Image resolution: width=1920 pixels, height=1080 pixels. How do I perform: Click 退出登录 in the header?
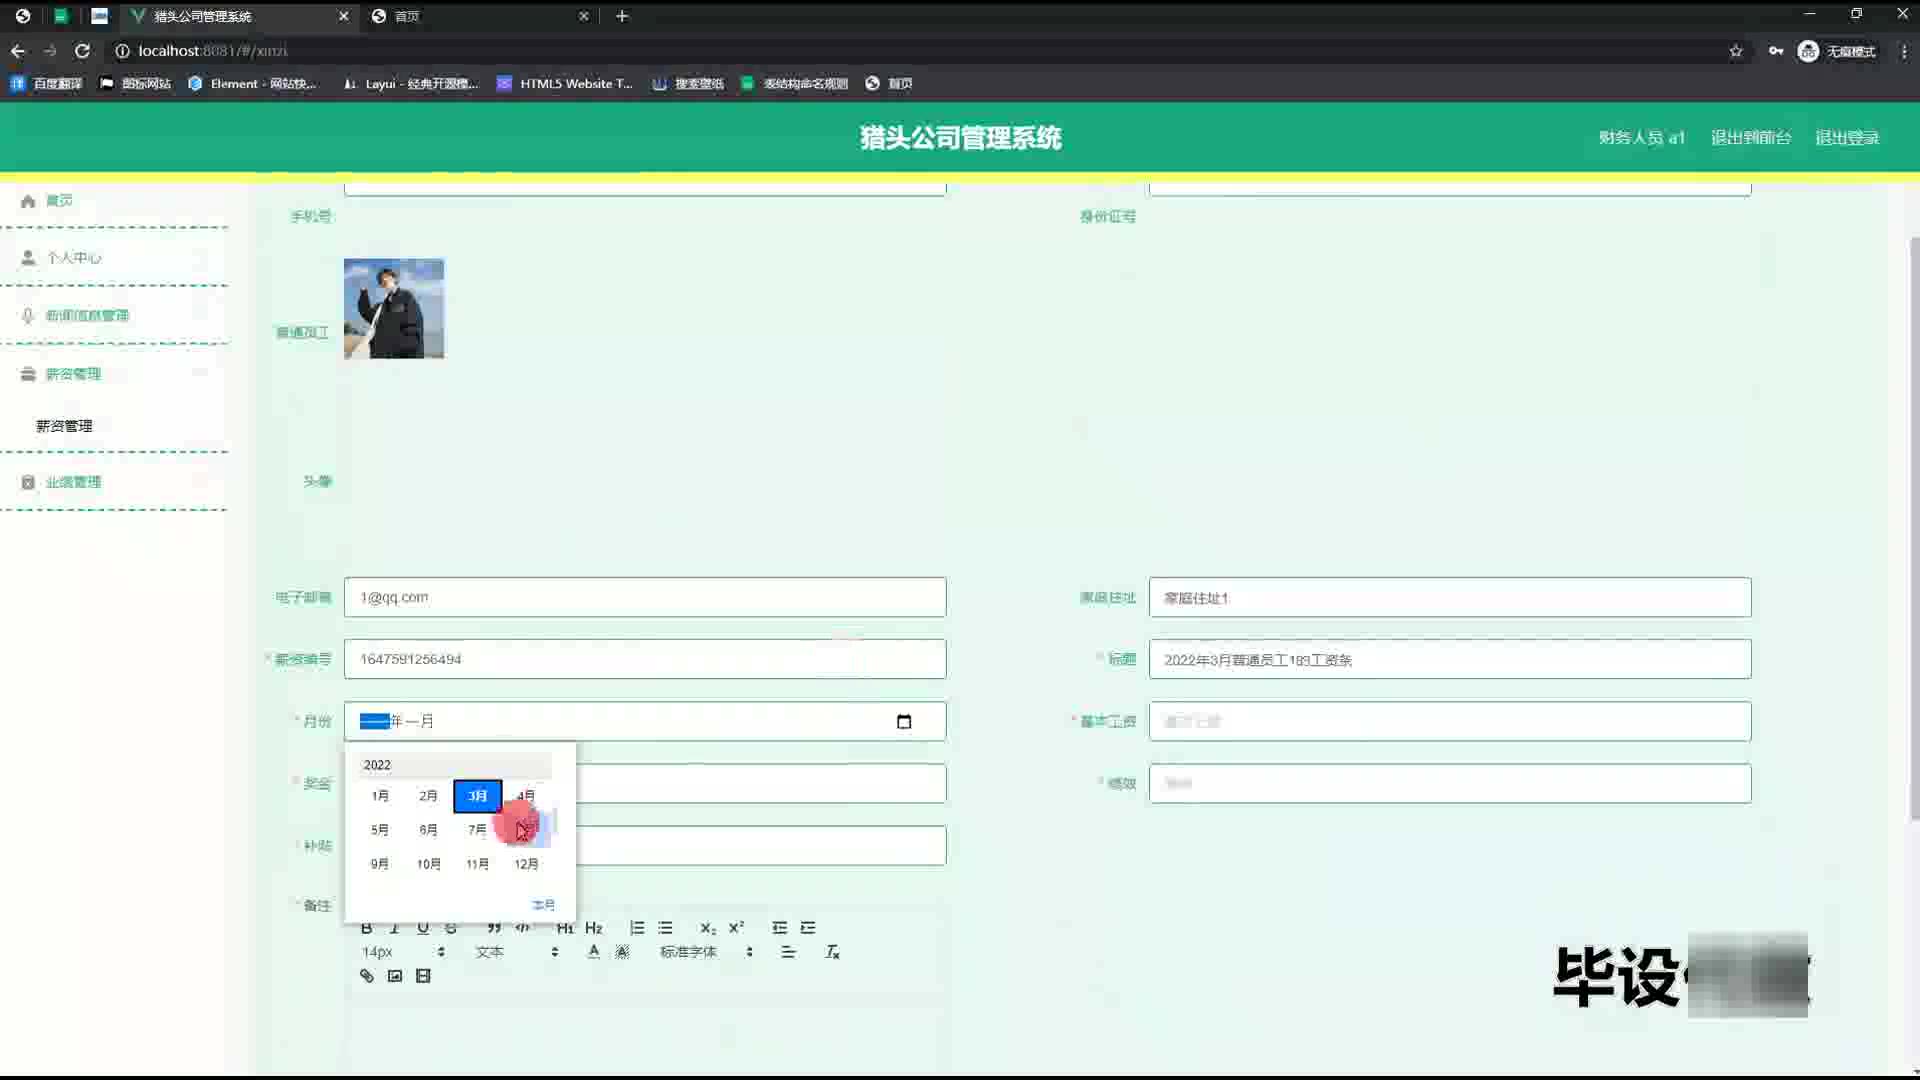click(1847, 138)
